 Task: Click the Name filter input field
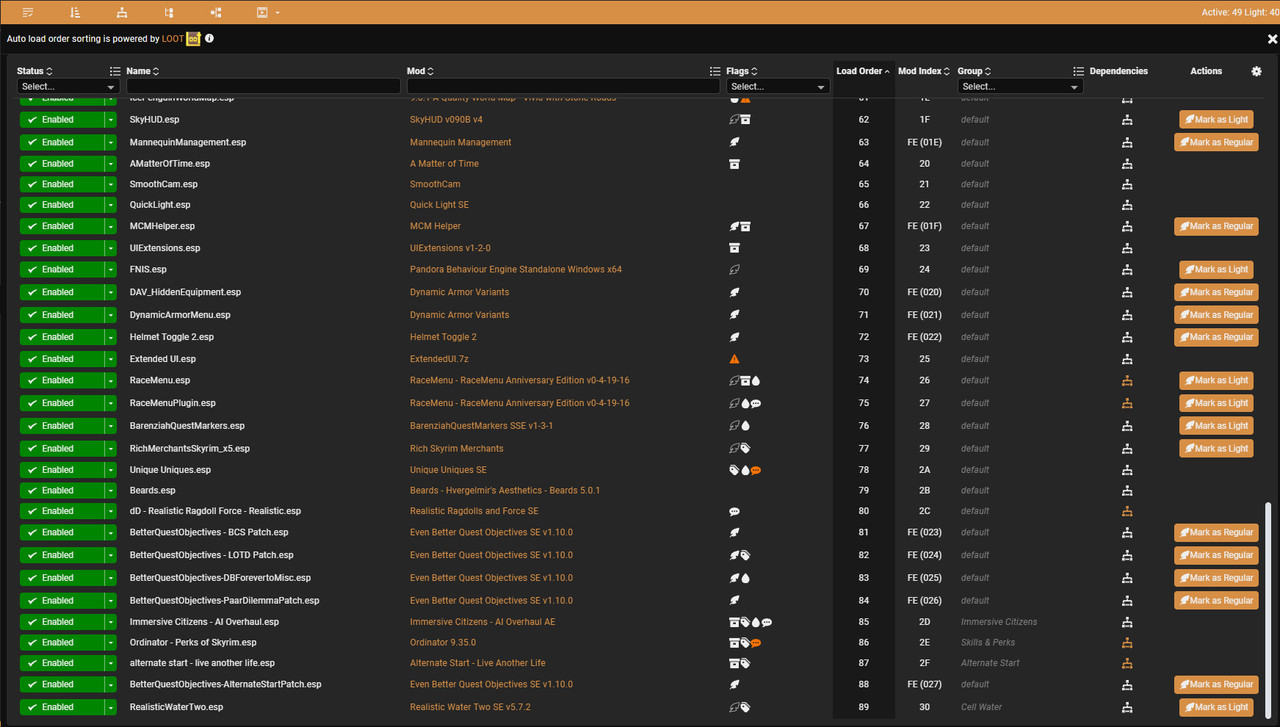[263, 87]
